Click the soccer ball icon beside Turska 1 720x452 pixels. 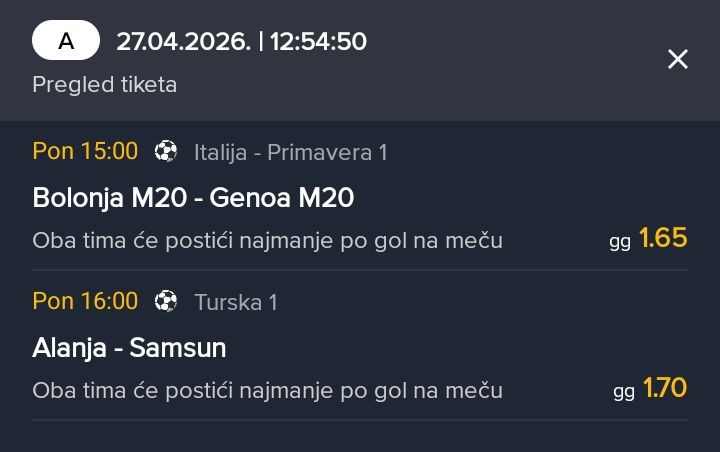click(166, 301)
